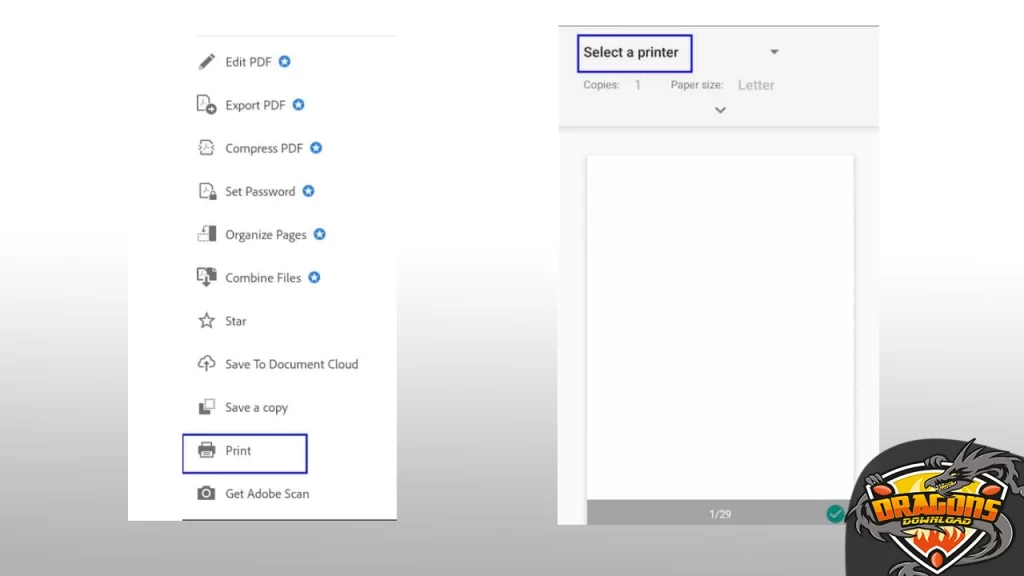Click the Copies number field

638,85
